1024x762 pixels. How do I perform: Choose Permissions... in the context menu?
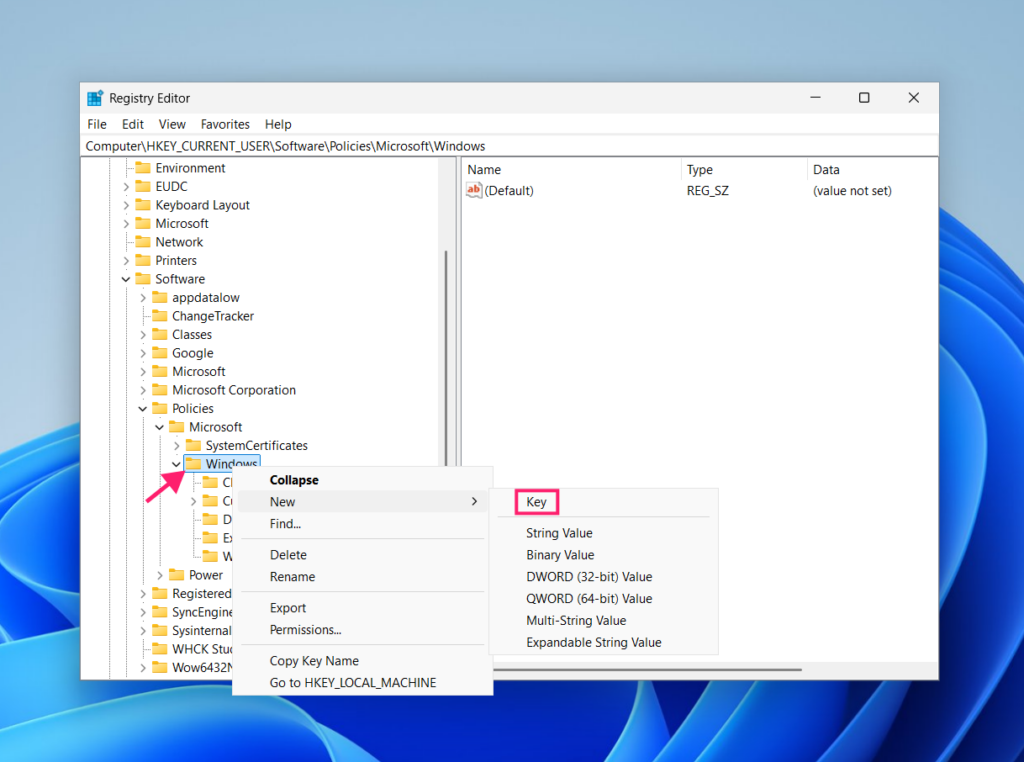(362, 629)
